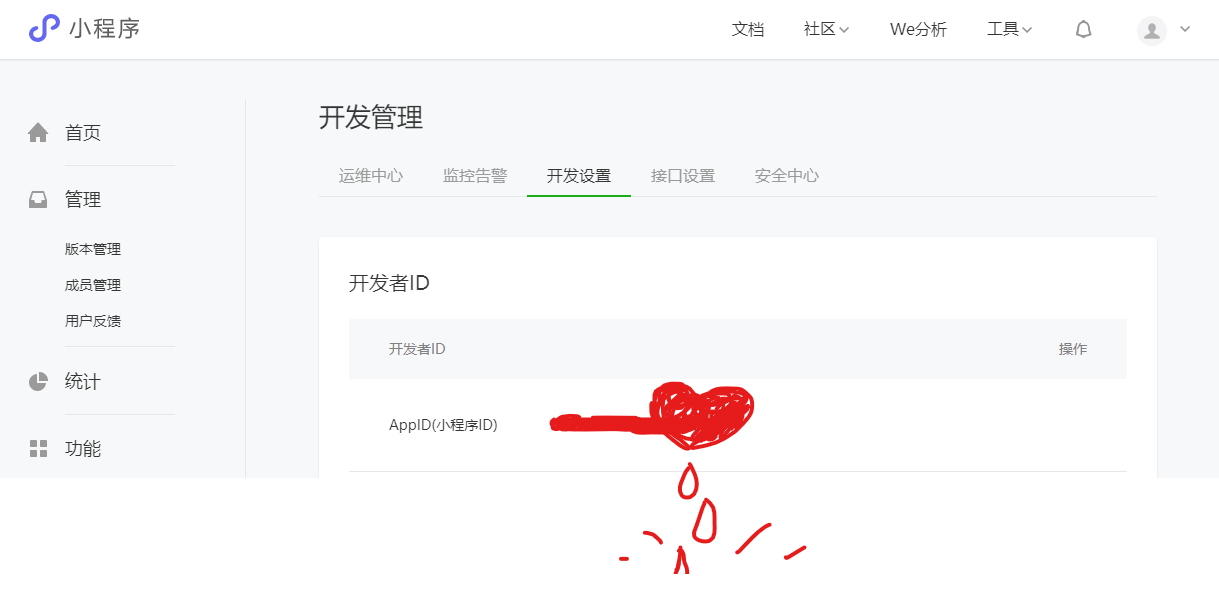The height and width of the screenshot is (590, 1219).
Task: Open account dropdown arrow beside avatar
Action: point(1185,29)
